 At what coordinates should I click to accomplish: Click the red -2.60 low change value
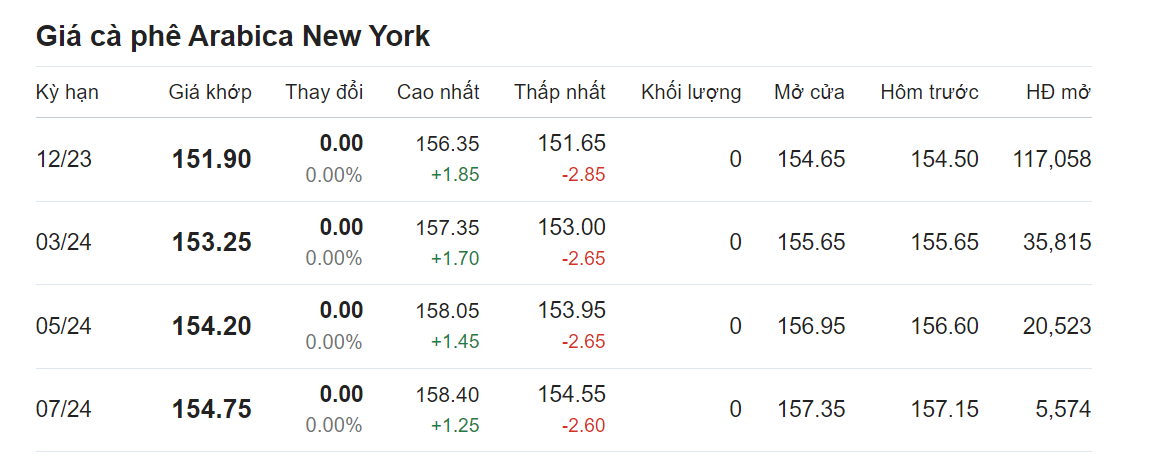(582, 426)
